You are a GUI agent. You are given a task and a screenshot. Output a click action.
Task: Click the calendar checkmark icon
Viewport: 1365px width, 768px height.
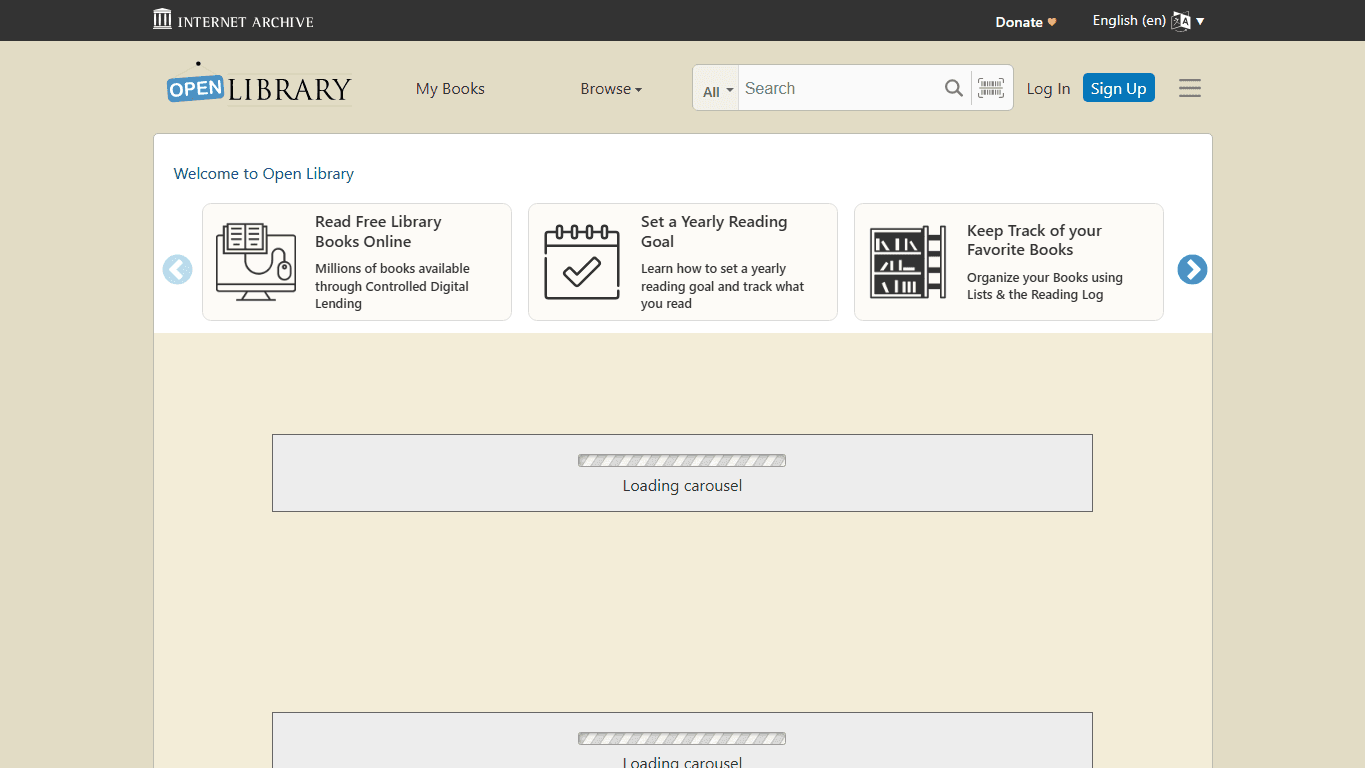[582, 262]
